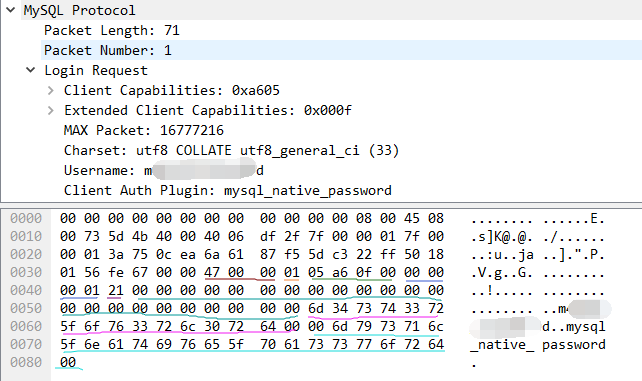The height and width of the screenshot is (381, 642).
Task: Click the MySQL Protocol header label
Action: (79, 10)
